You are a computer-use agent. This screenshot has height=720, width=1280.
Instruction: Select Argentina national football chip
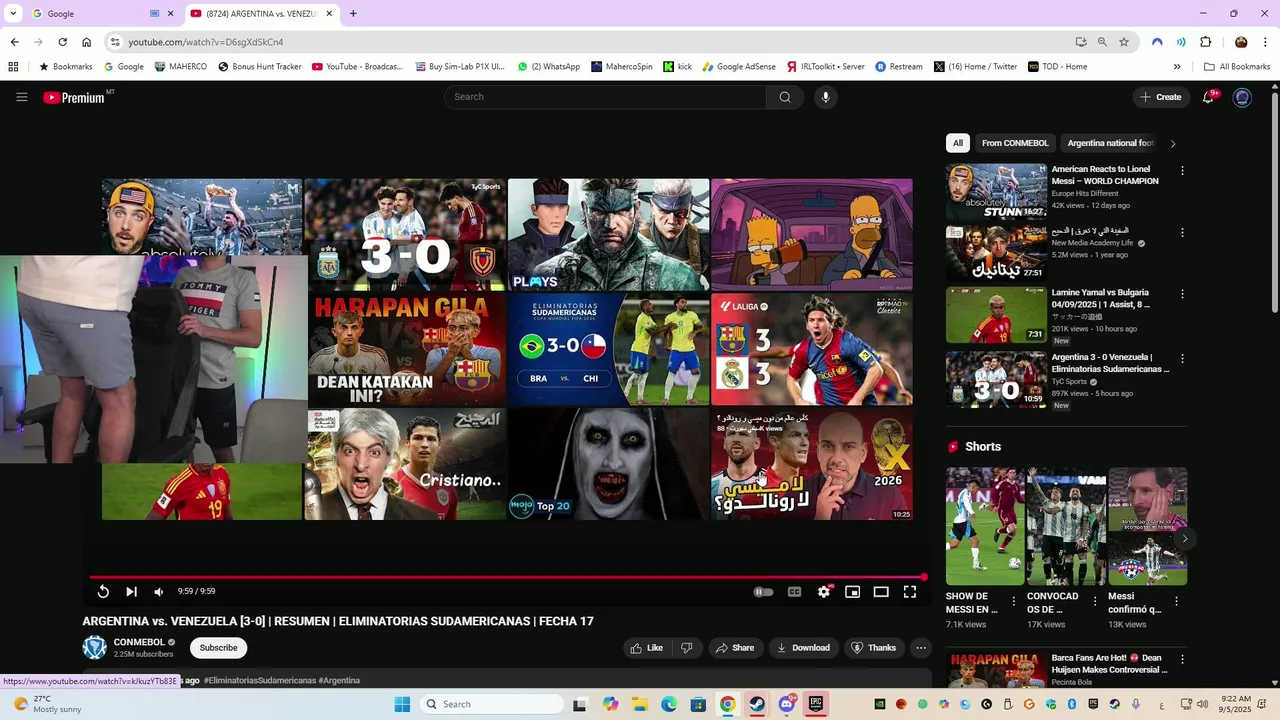[1110, 143]
